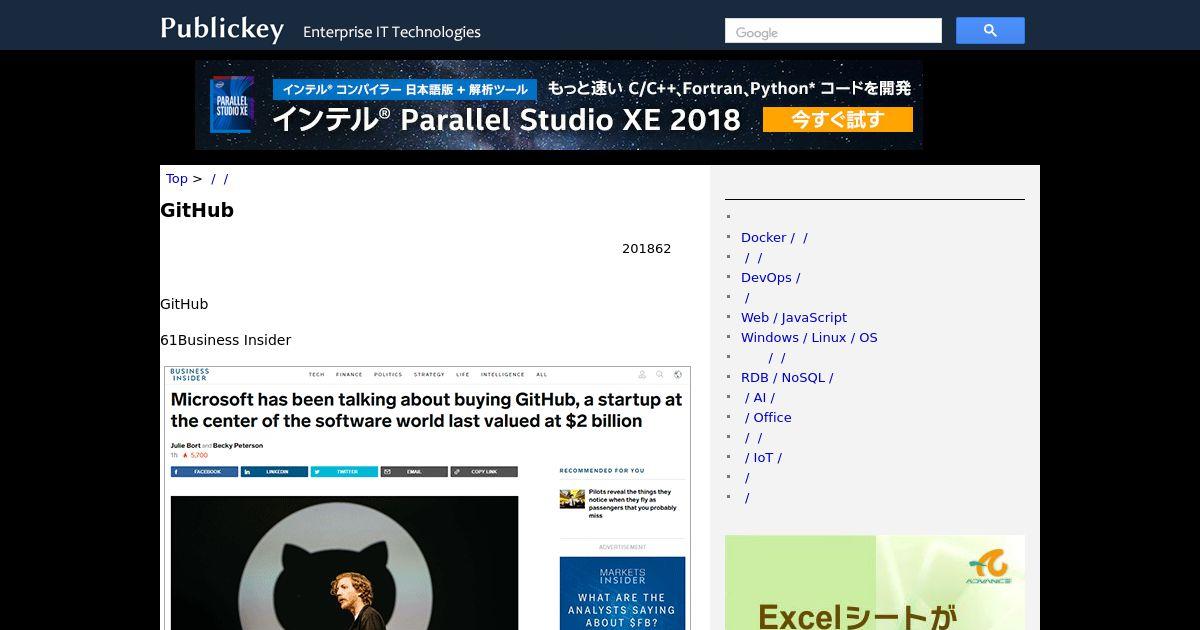Click the Business Insider article screenshot

point(427,498)
